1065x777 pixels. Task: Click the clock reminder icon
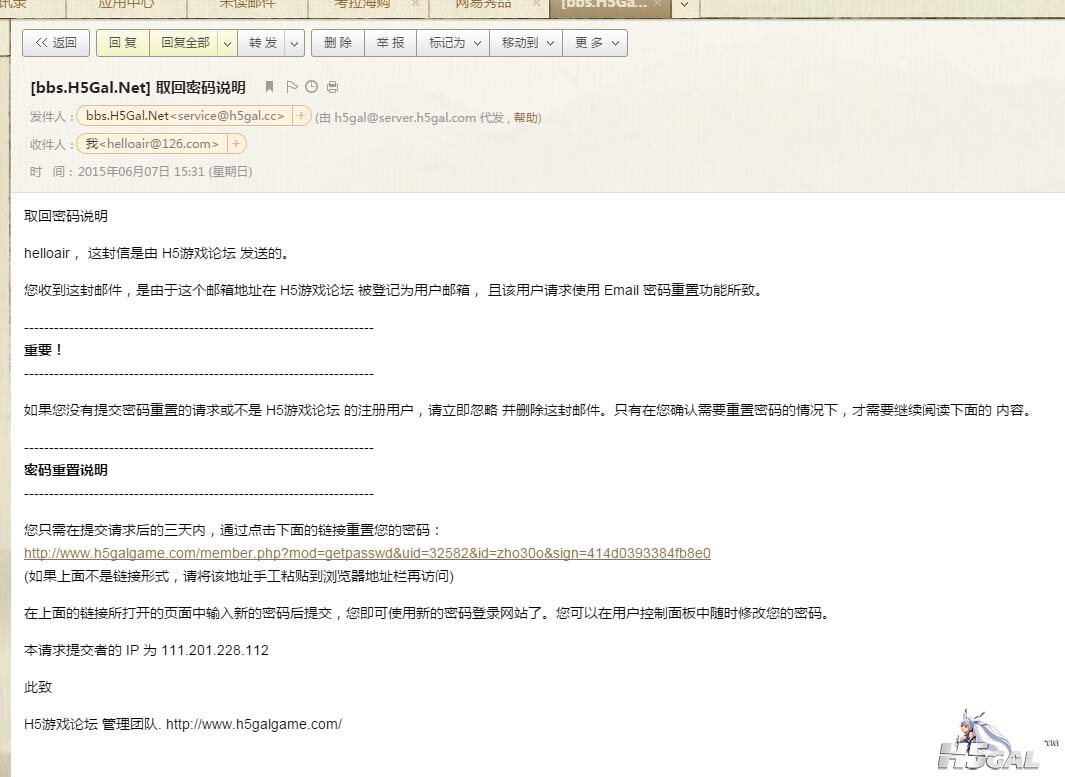[x=311, y=88]
